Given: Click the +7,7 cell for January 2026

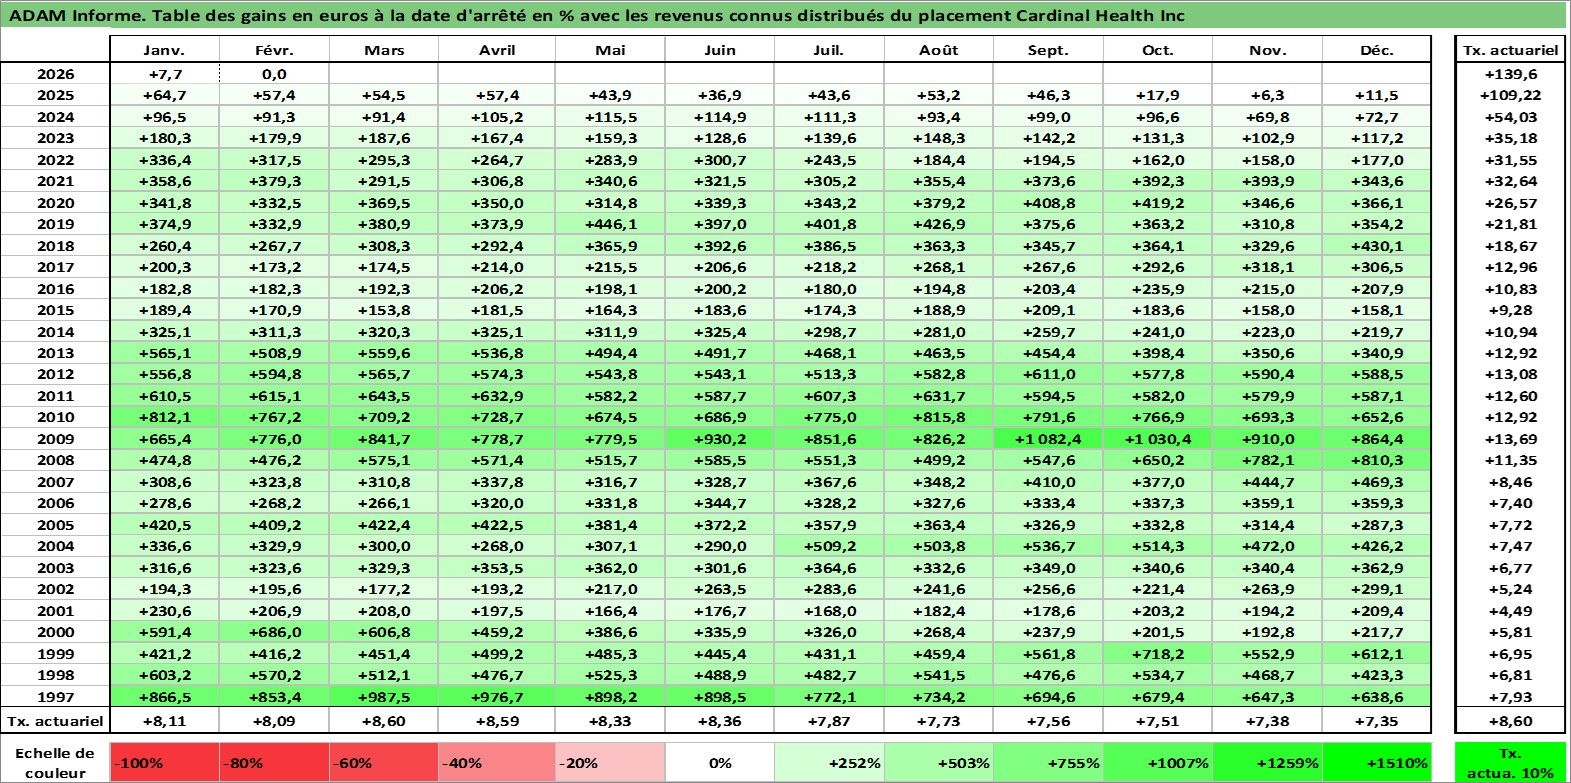Looking at the screenshot, I should pos(164,74).
